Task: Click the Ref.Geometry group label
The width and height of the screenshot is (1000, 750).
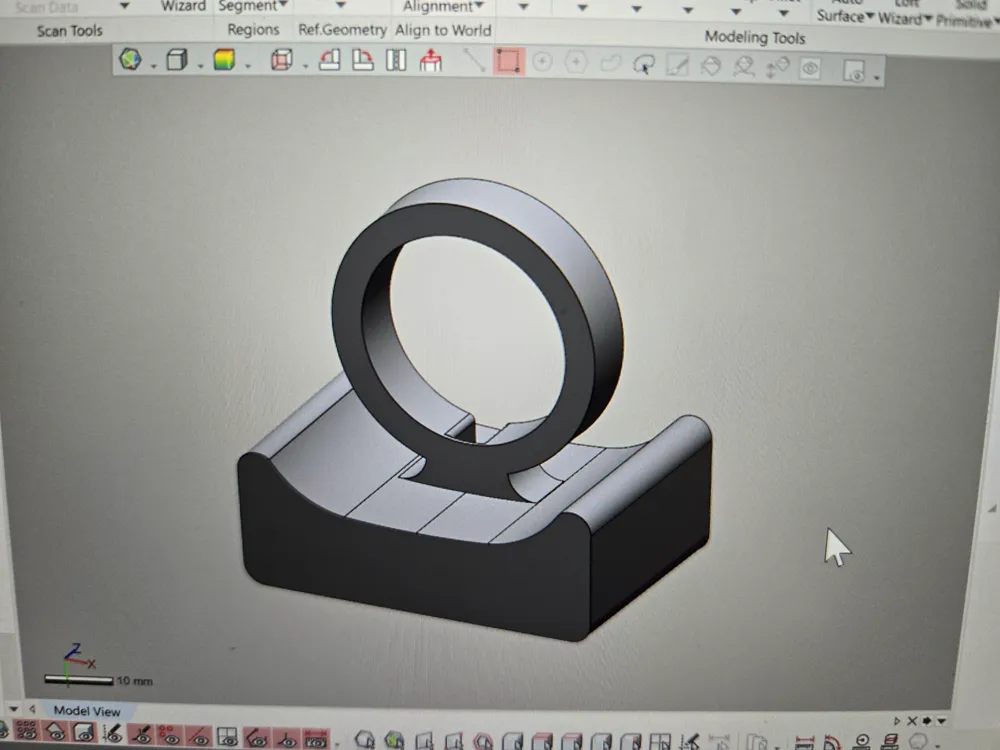Action: point(342,30)
